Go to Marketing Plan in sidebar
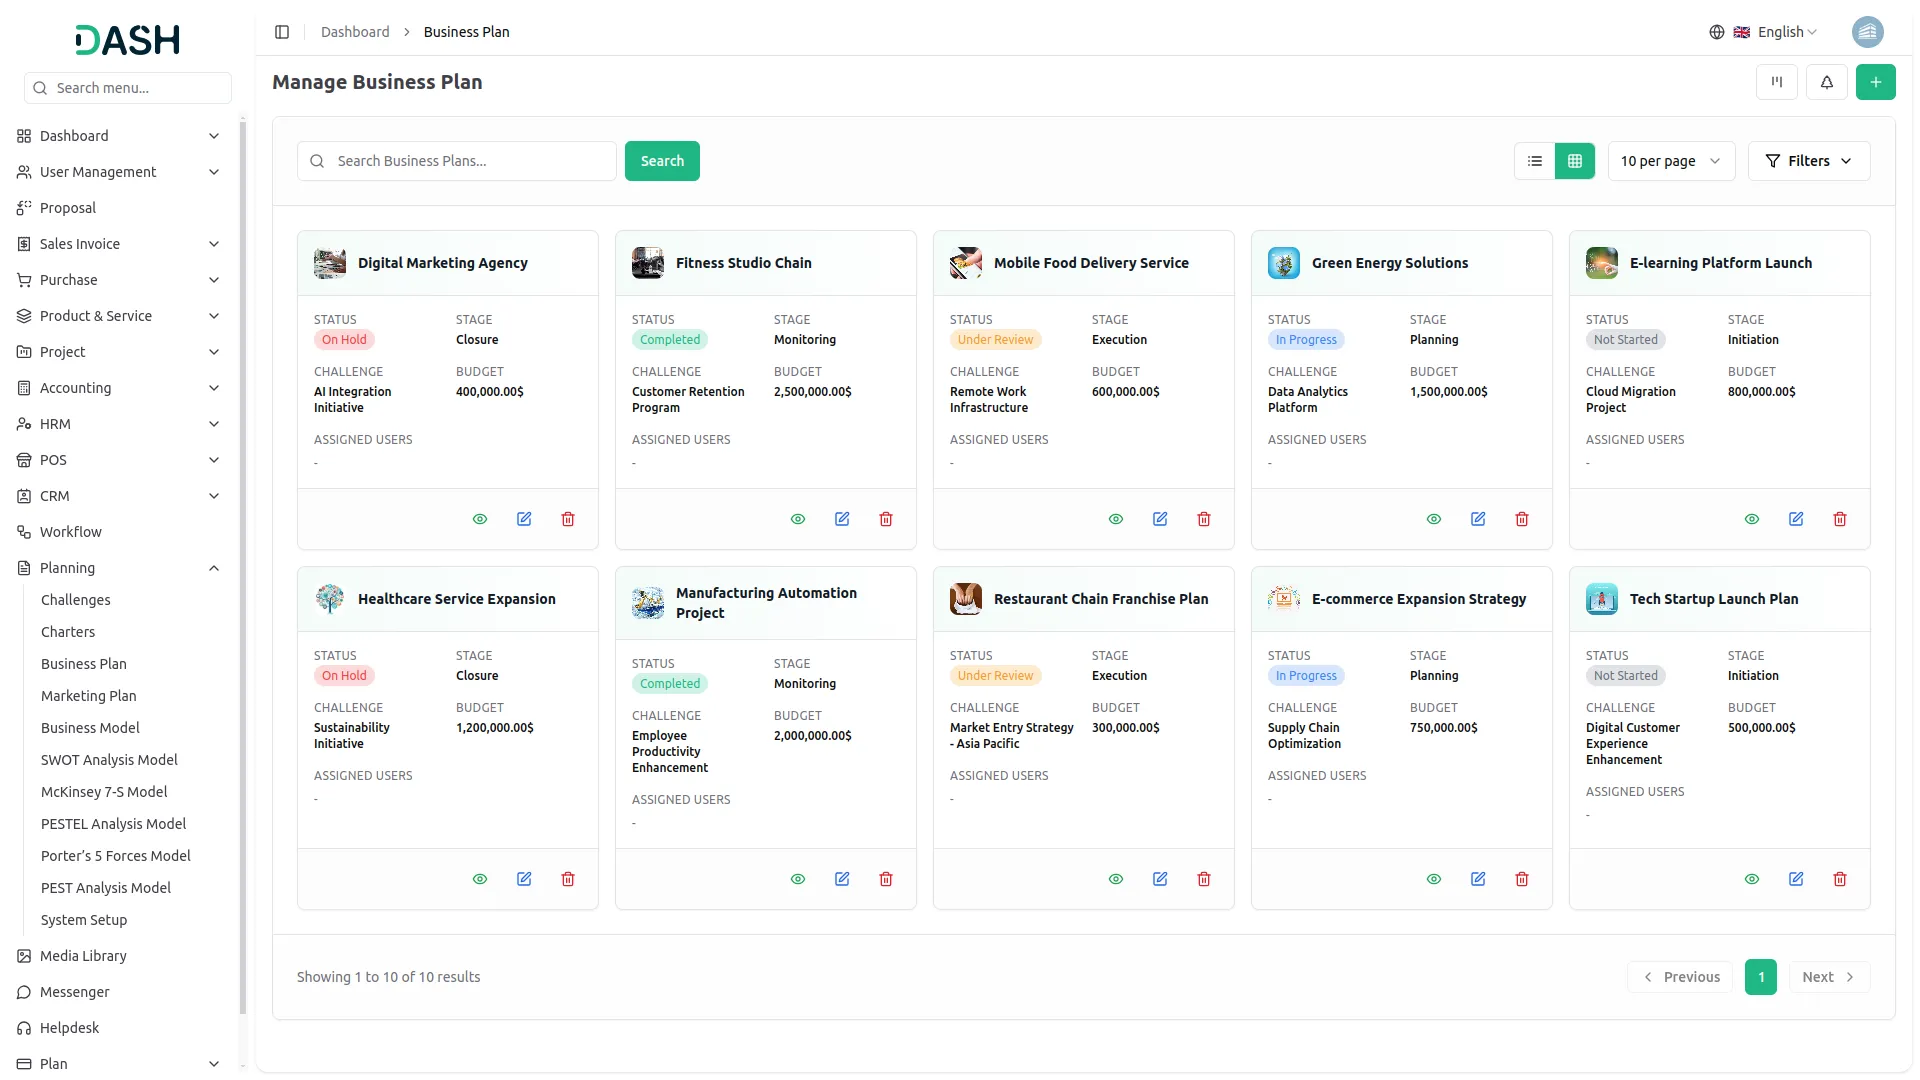The image size is (1920, 1080). coord(89,696)
